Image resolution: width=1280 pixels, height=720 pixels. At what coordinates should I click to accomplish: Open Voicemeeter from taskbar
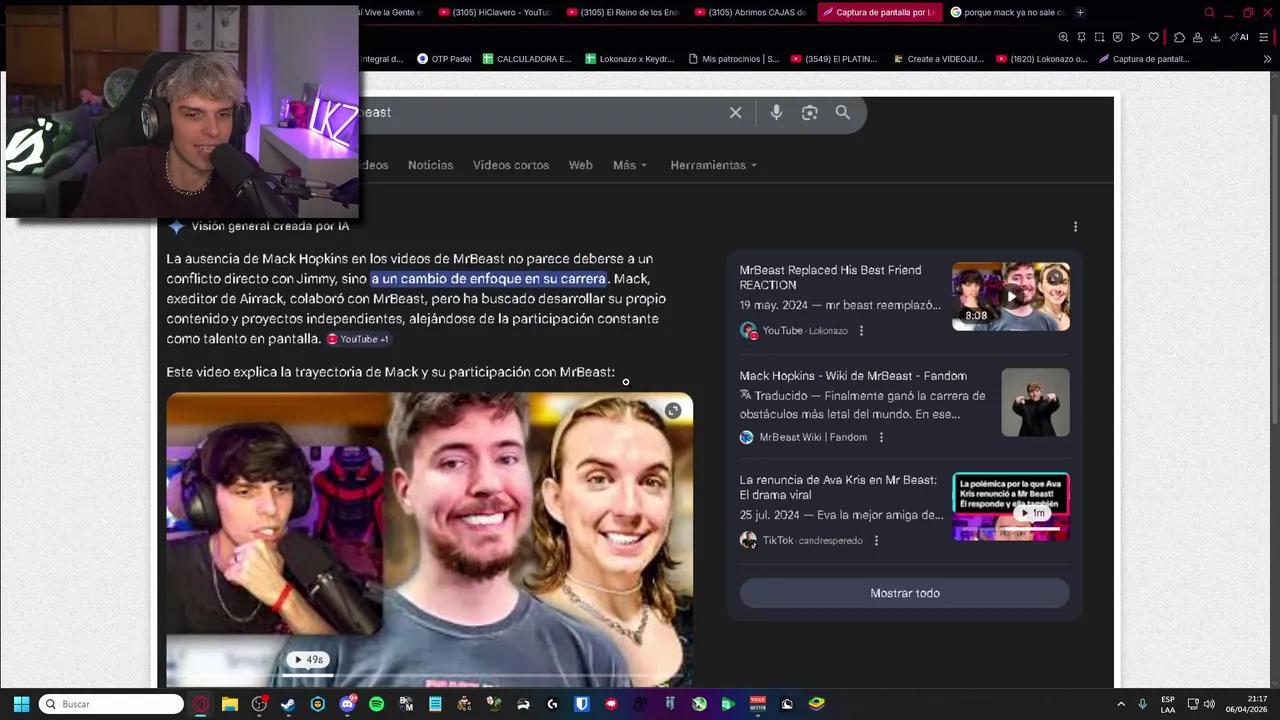758,704
